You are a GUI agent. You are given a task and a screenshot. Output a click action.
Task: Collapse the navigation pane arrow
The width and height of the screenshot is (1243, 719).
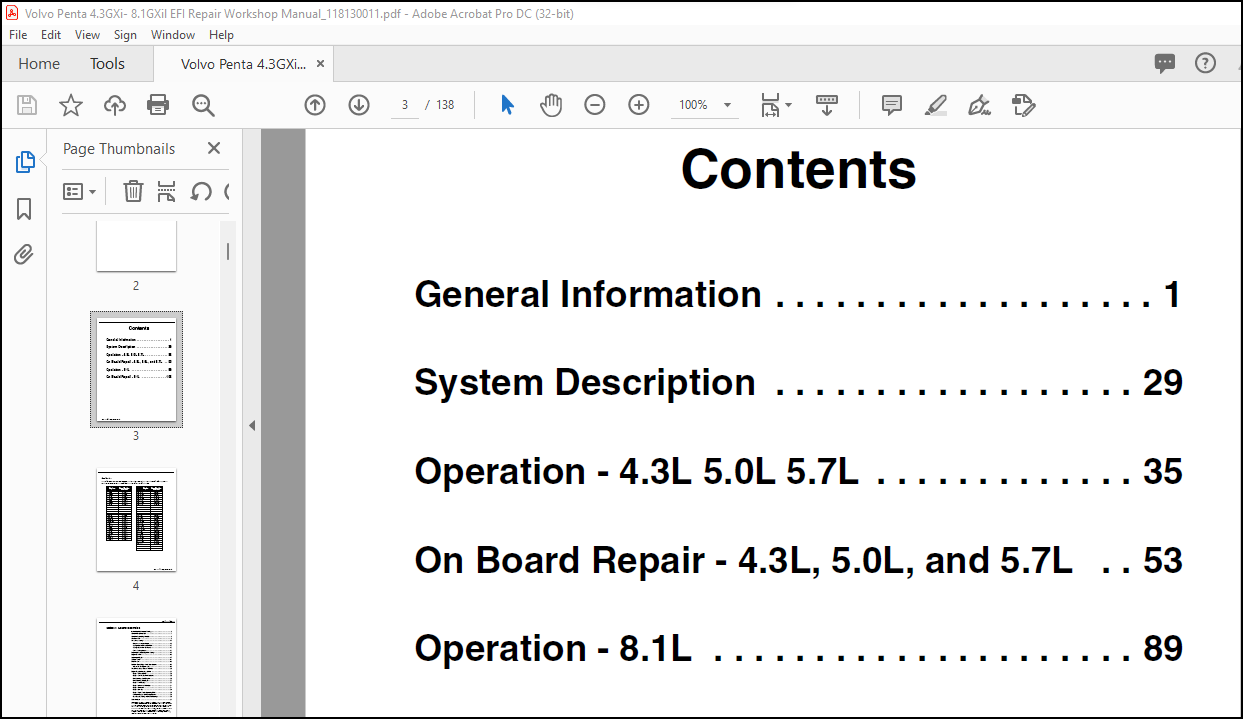(252, 425)
